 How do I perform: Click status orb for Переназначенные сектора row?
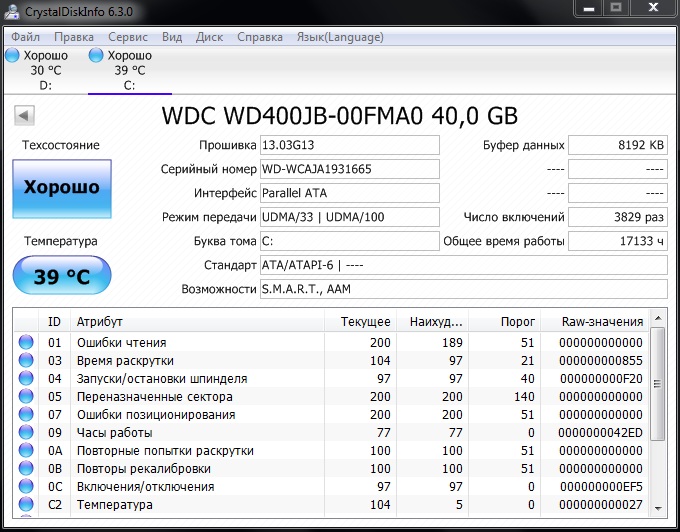25,397
